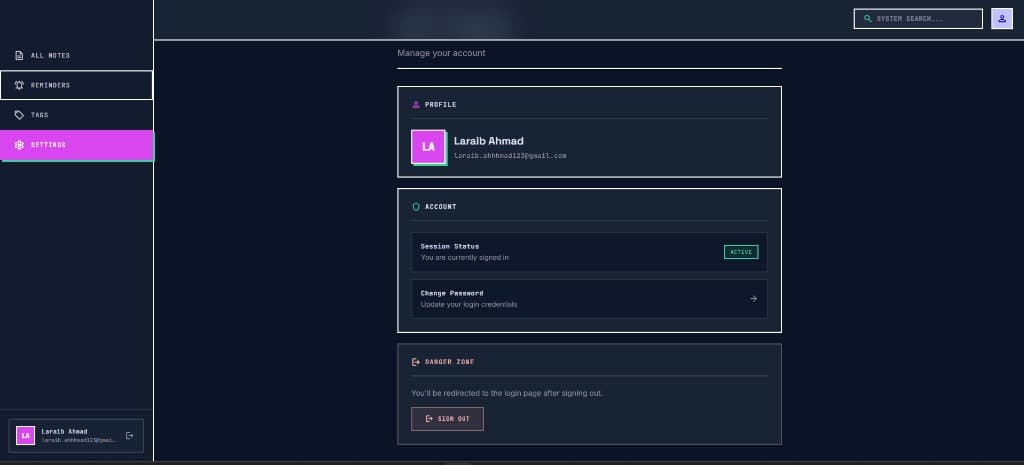The width and height of the screenshot is (1024, 465).
Task: Click the 'You are currently signed in' text
Action: (x=465, y=258)
